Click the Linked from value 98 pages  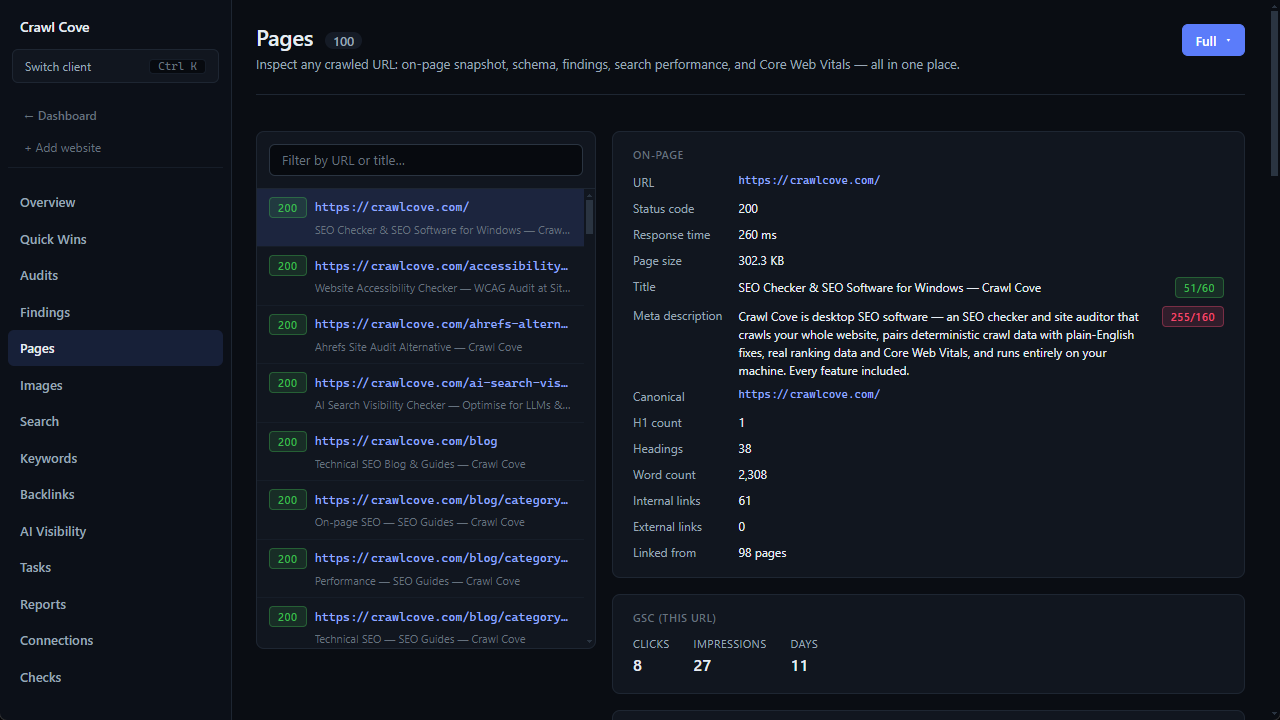point(762,553)
